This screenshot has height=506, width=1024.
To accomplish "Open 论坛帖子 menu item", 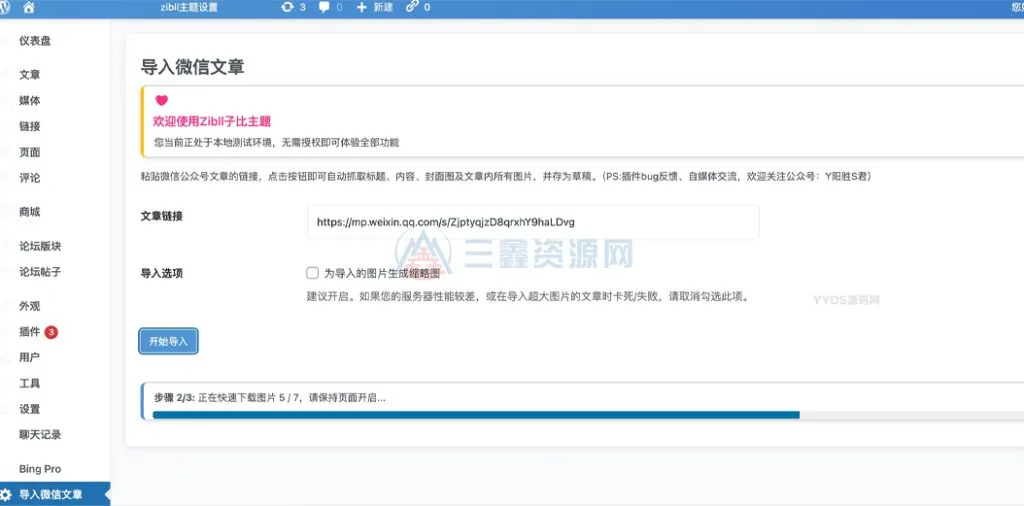I will pyautogui.click(x=40, y=272).
